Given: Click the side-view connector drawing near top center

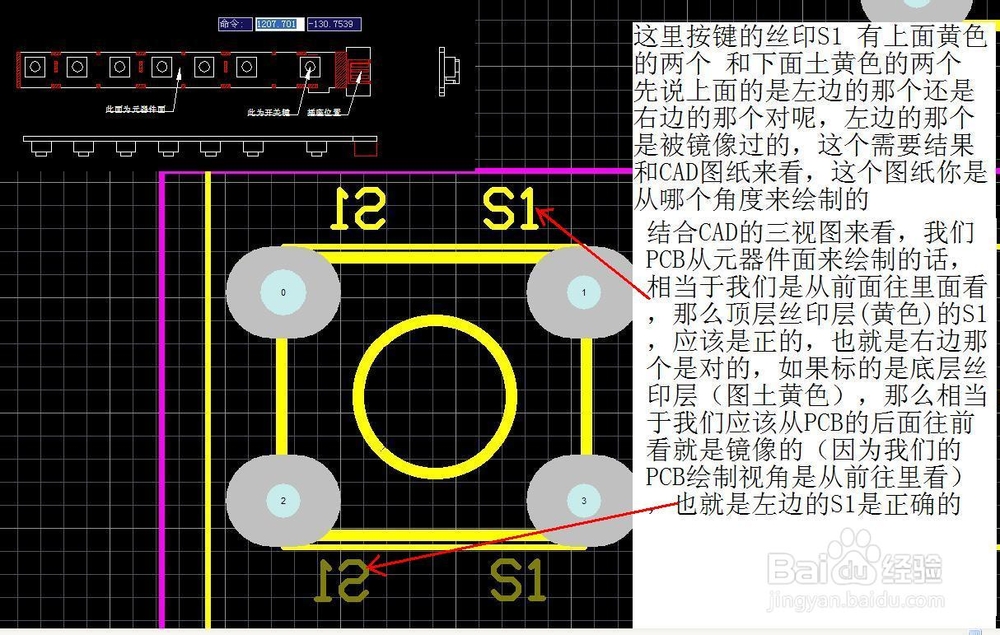Looking at the screenshot, I should coord(449,70).
